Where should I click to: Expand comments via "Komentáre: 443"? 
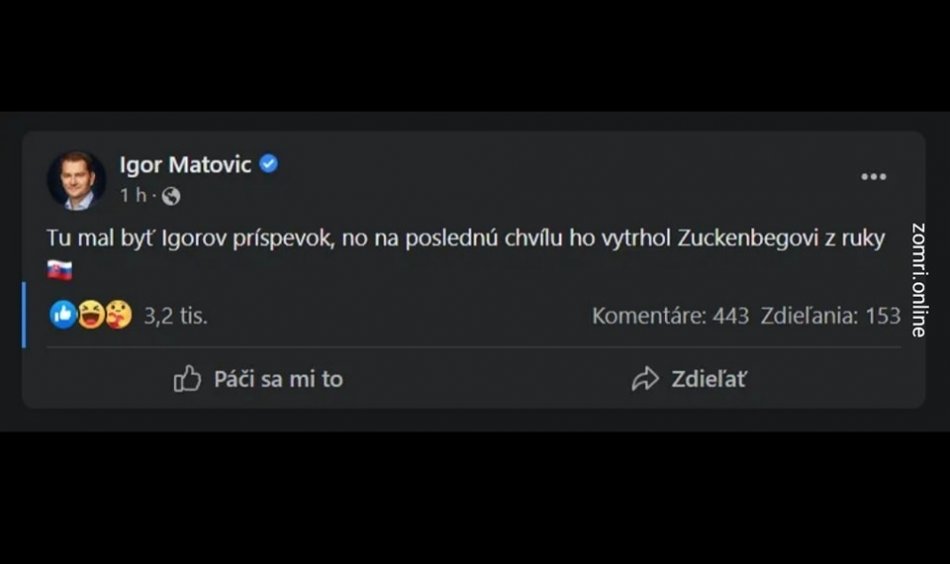coord(670,316)
